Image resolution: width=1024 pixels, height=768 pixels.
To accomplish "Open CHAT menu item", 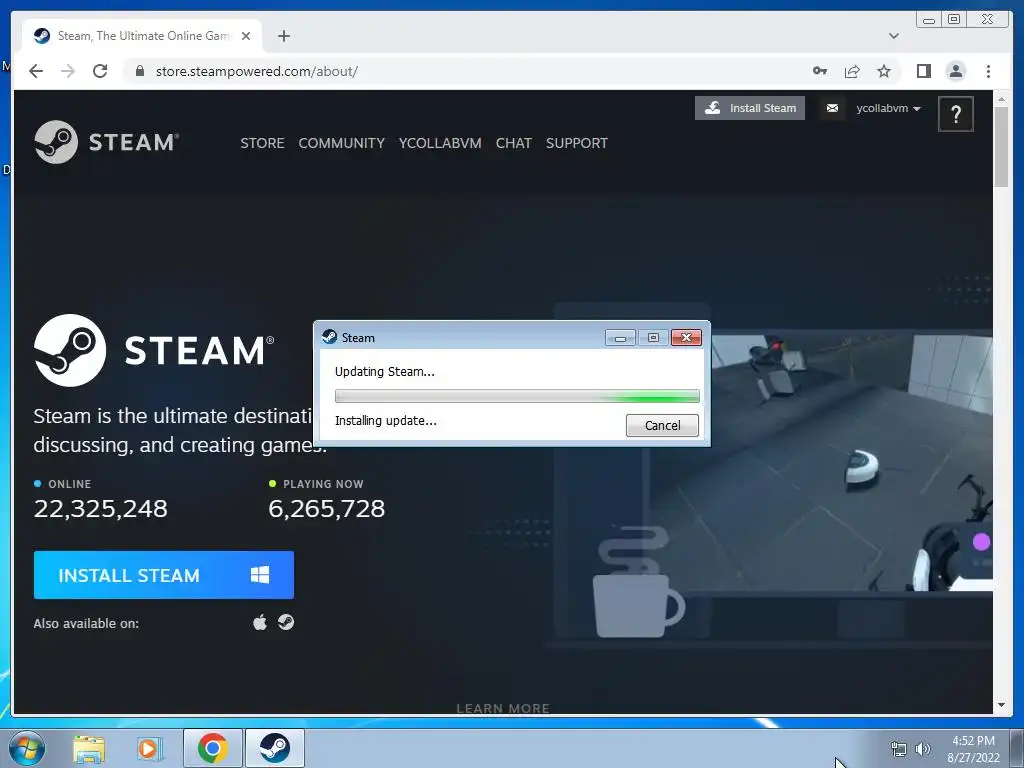I will coord(513,143).
